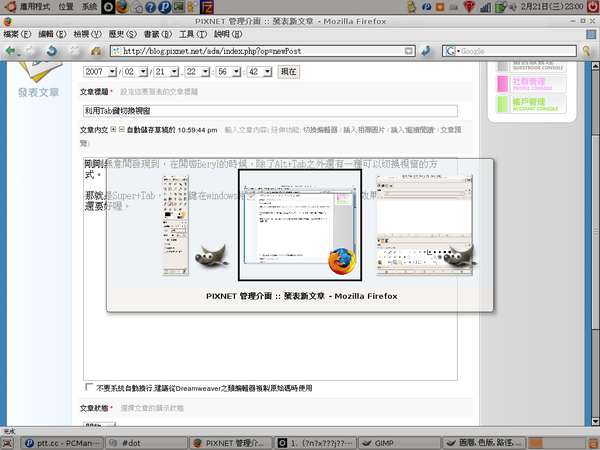
Task: Click the red power shutdown button in panel
Action: [x=593, y=7]
